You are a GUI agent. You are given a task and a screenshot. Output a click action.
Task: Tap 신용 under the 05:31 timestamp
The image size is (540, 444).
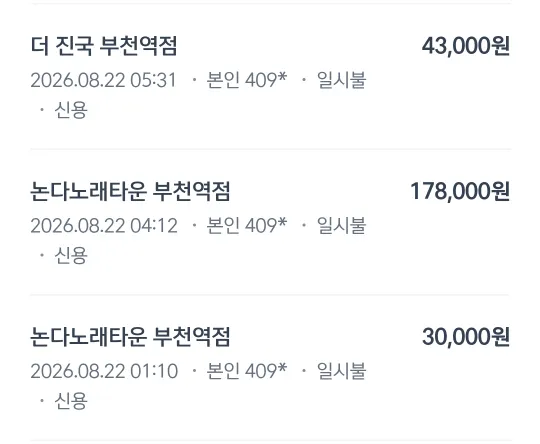point(71,110)
